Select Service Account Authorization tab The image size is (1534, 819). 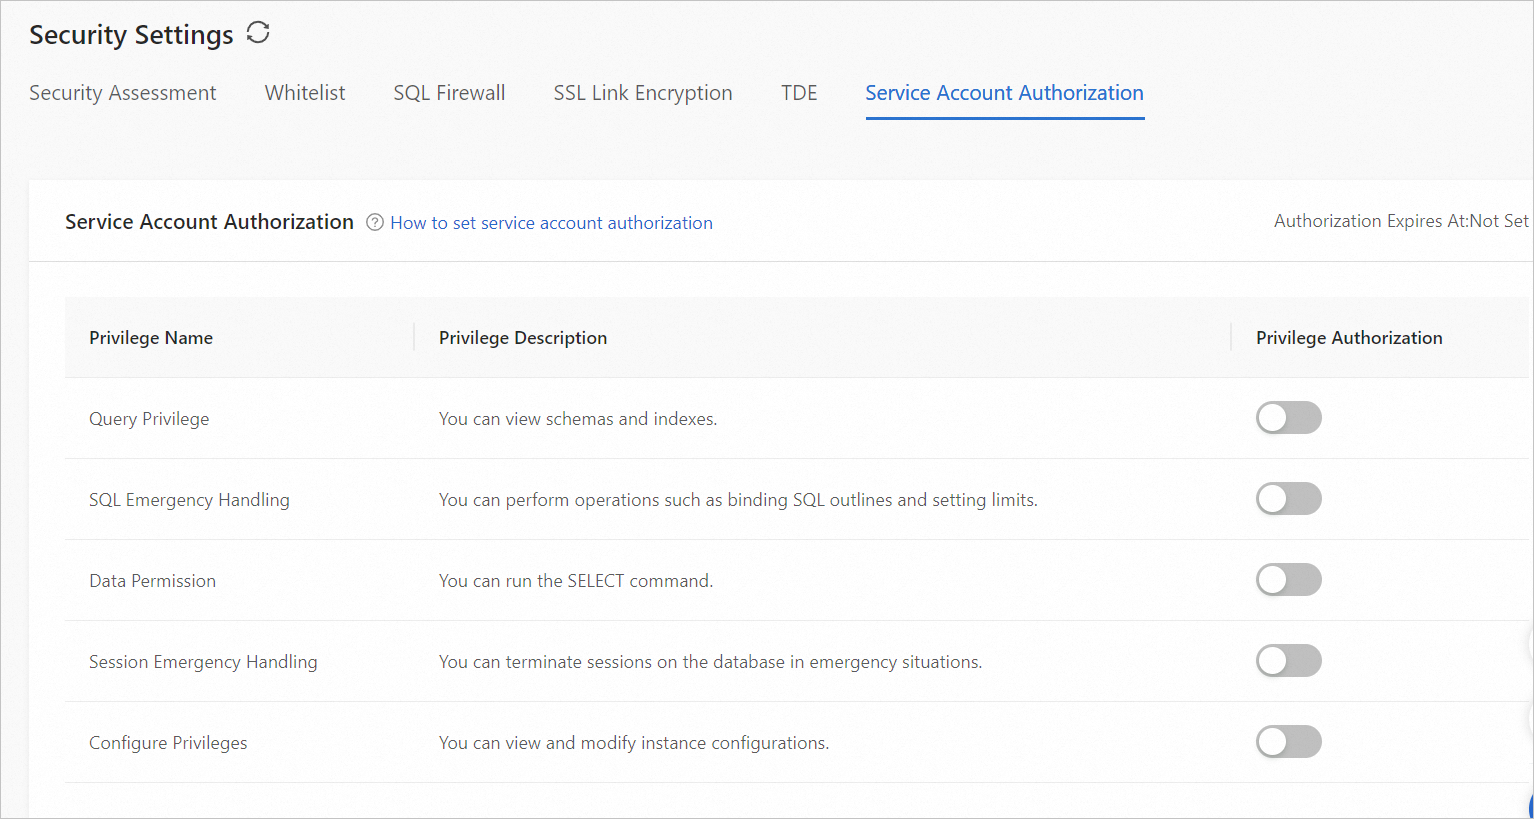(1004, 93)
